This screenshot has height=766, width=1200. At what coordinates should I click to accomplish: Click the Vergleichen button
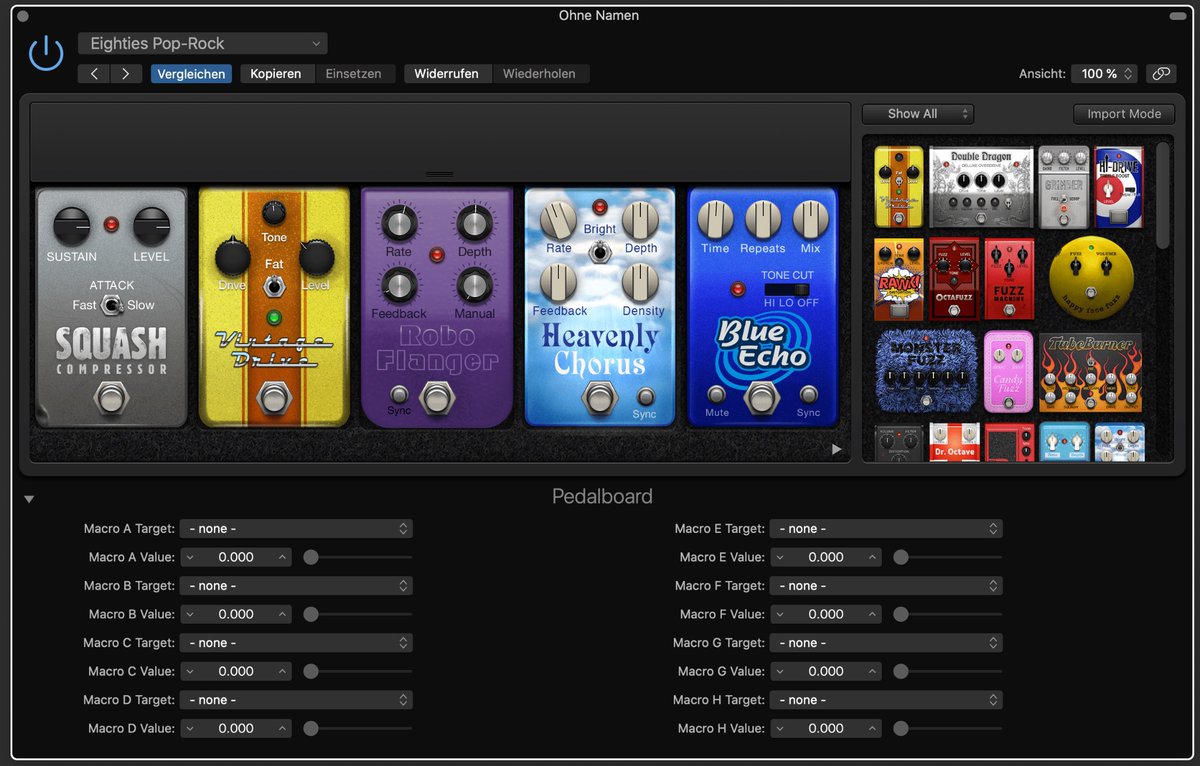192,74
